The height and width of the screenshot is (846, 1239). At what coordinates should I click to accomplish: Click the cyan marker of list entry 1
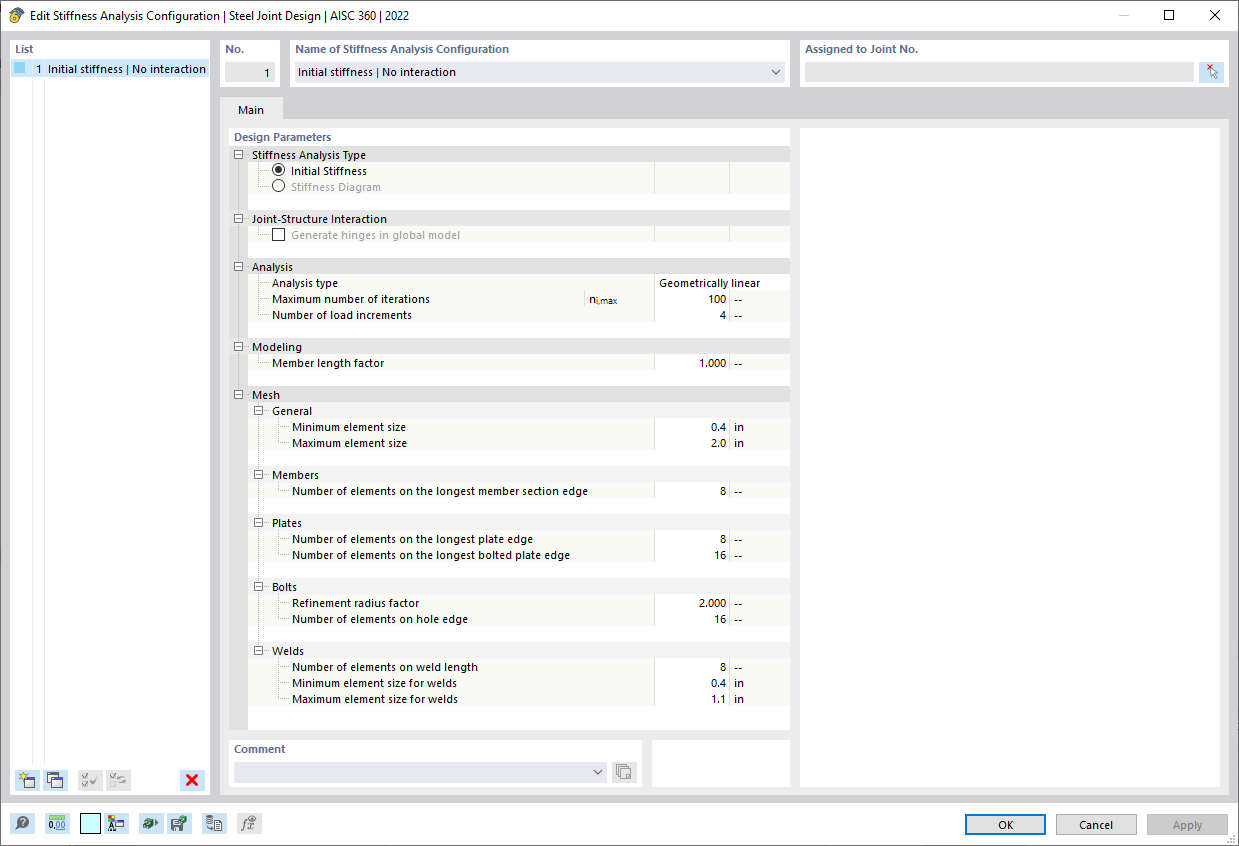19,69
